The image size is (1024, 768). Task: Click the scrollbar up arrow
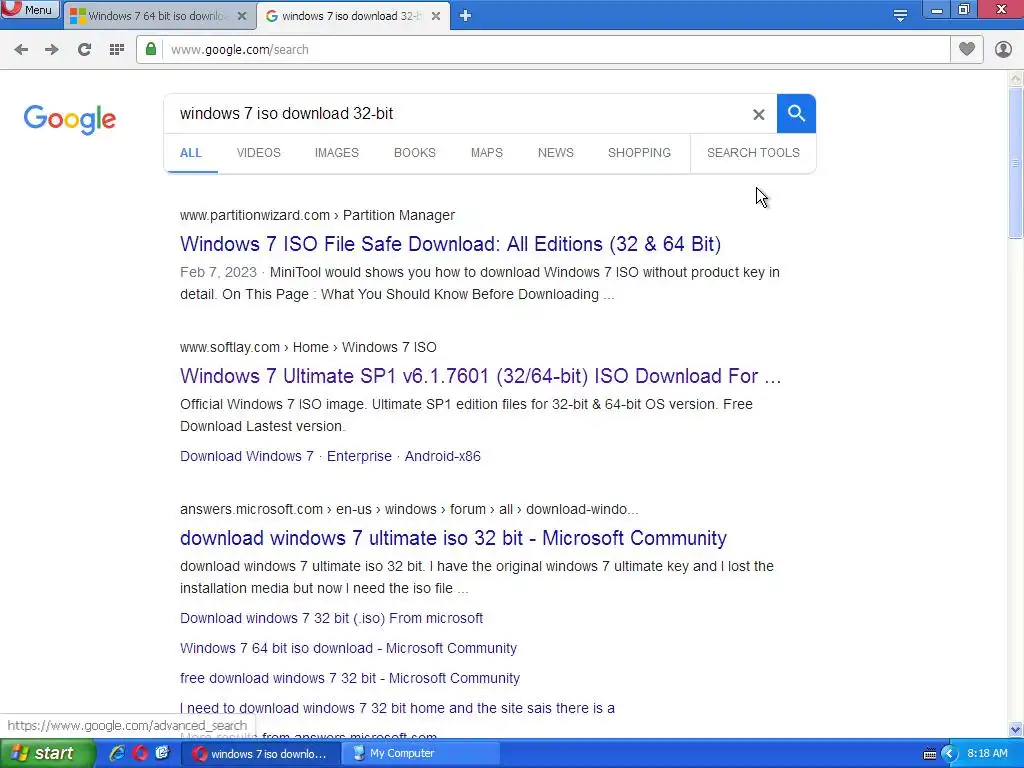point(1016,78)
